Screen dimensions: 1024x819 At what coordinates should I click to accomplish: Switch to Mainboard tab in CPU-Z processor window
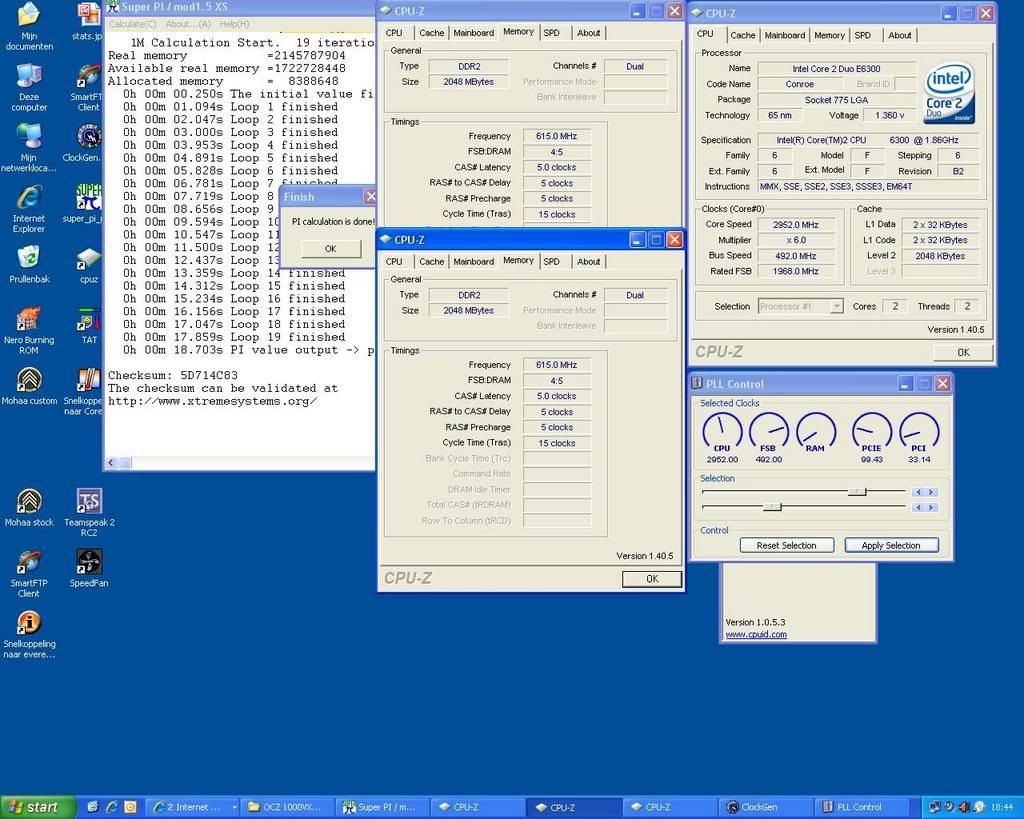pos(784,35)
